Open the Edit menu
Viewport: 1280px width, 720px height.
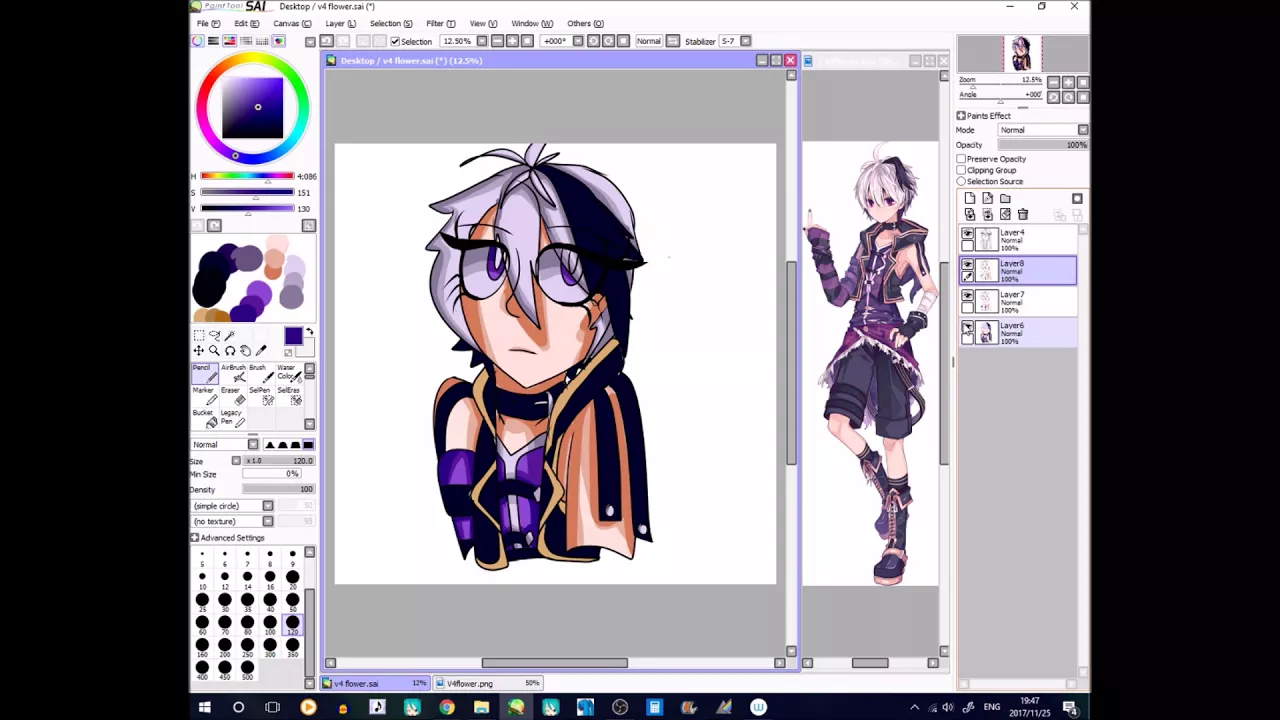click(247, 23)
